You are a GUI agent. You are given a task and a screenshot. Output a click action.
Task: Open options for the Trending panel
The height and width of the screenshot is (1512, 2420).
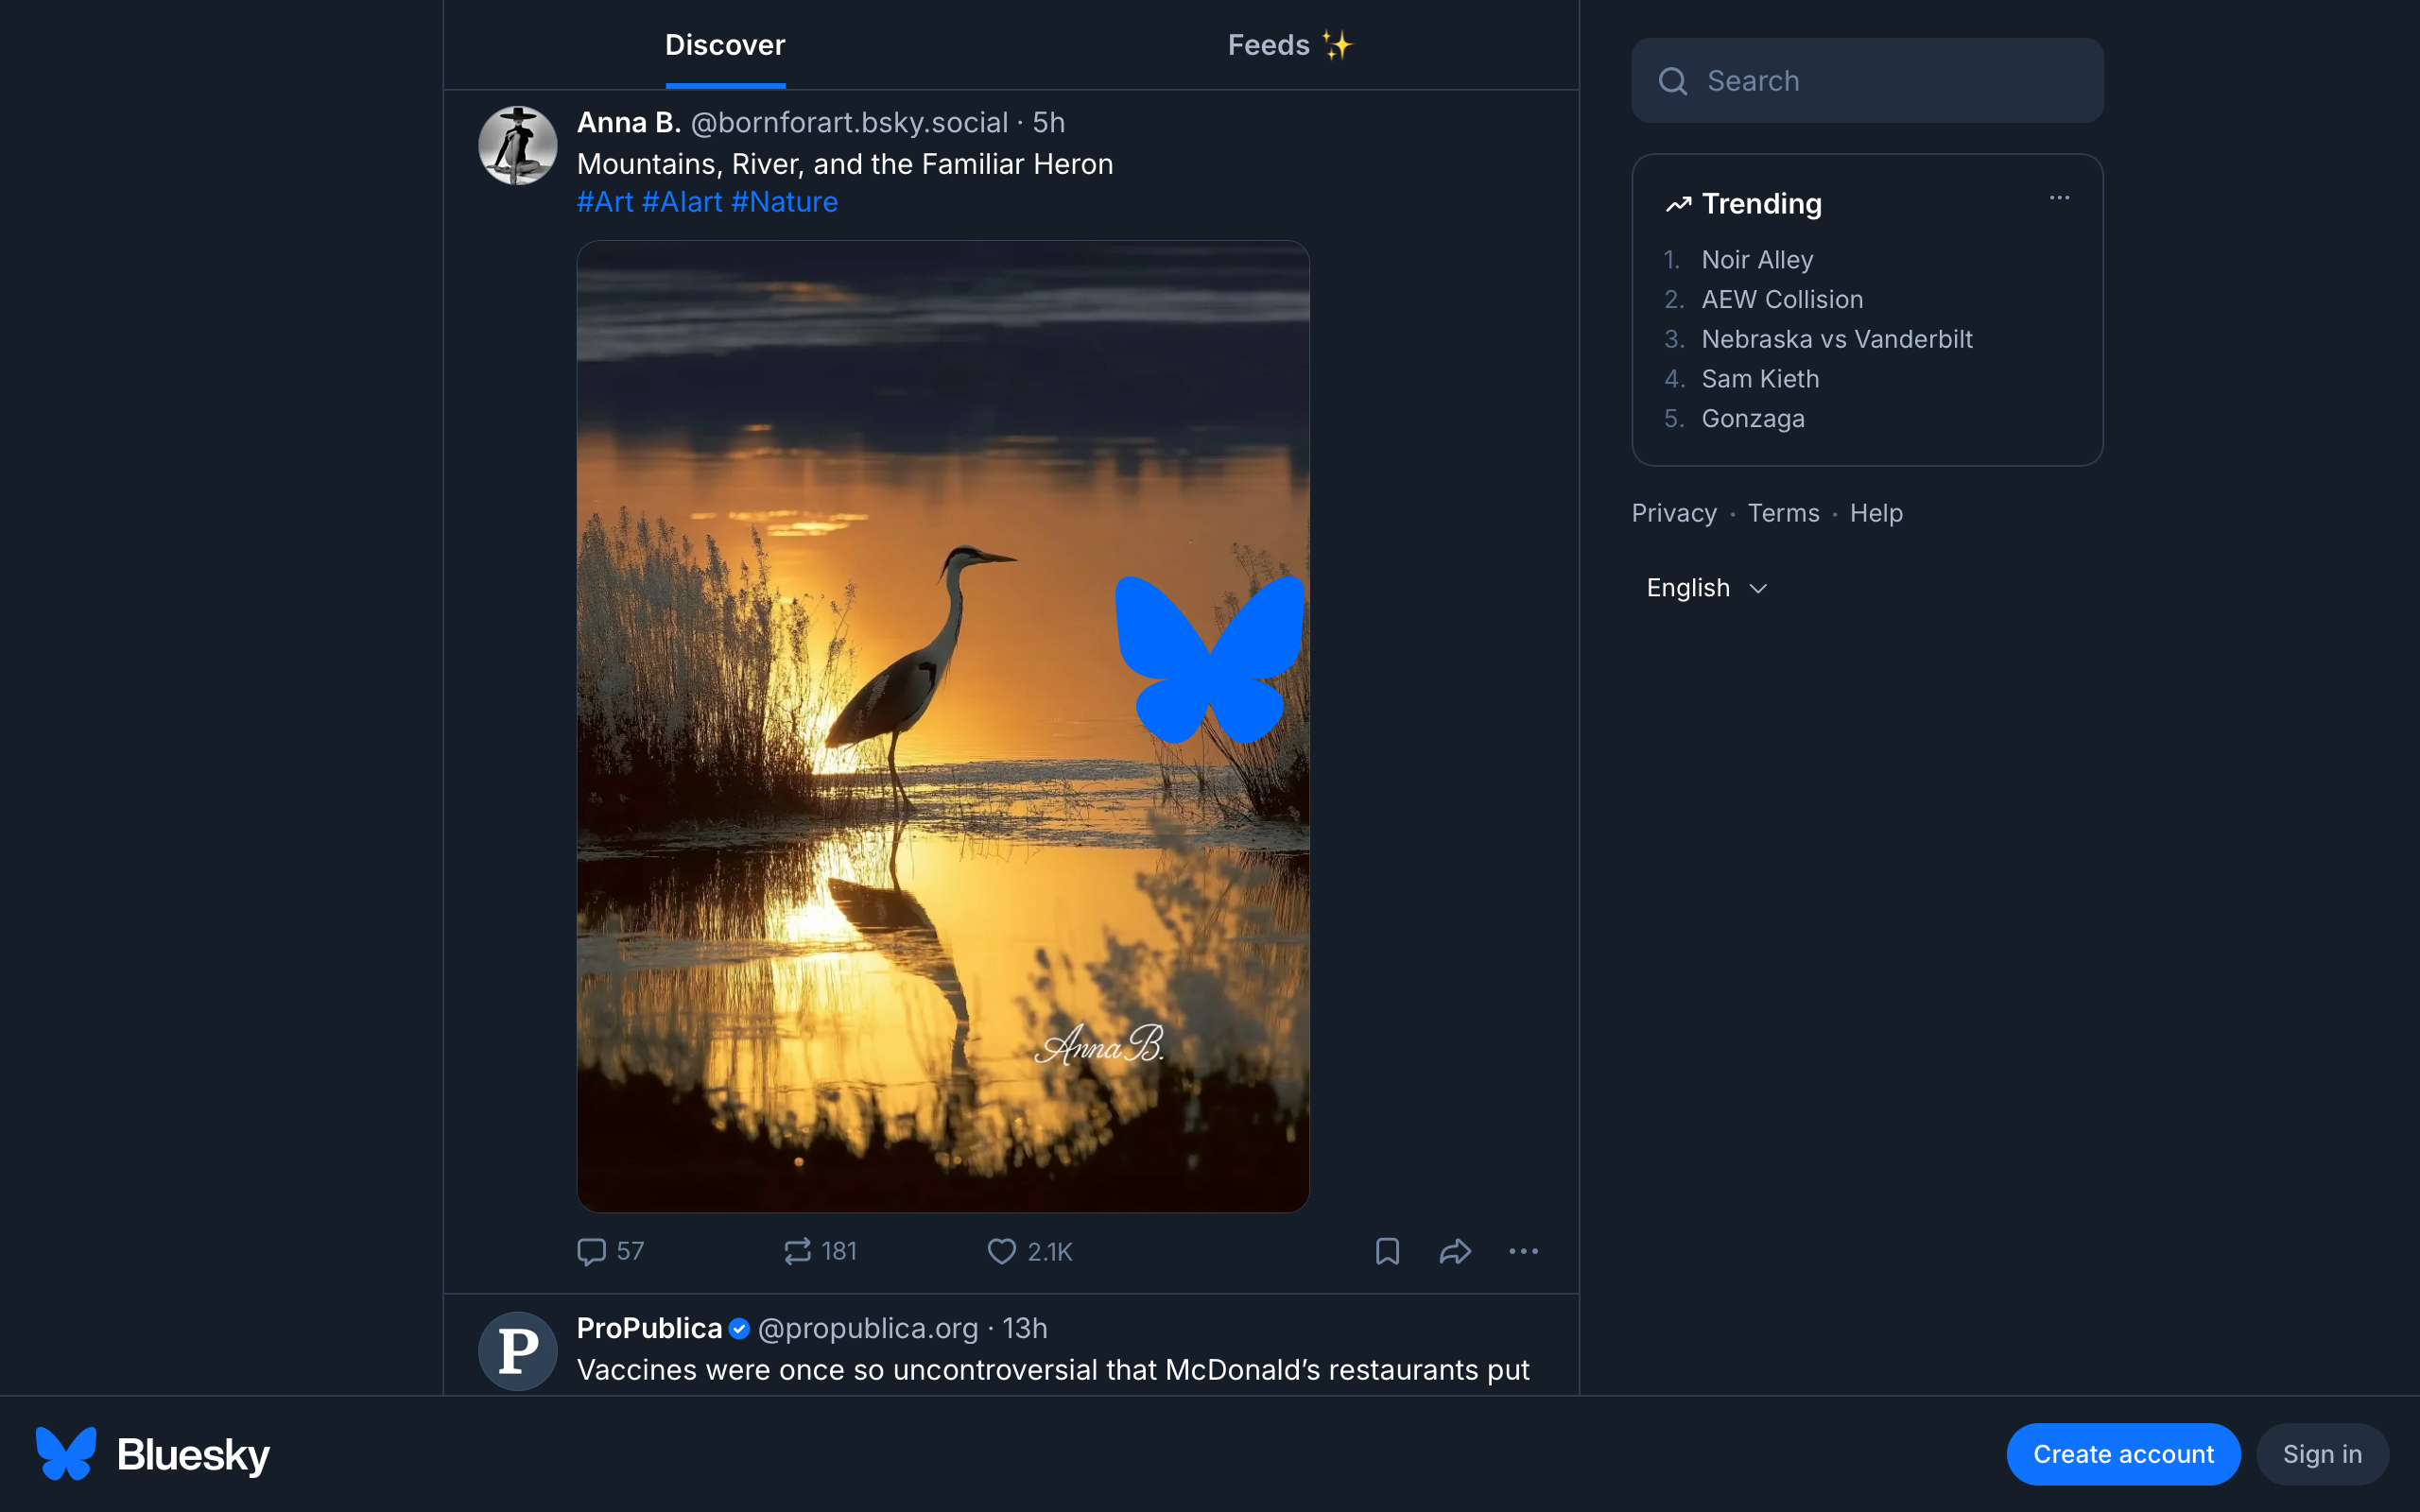click(x=2058, y=198)
